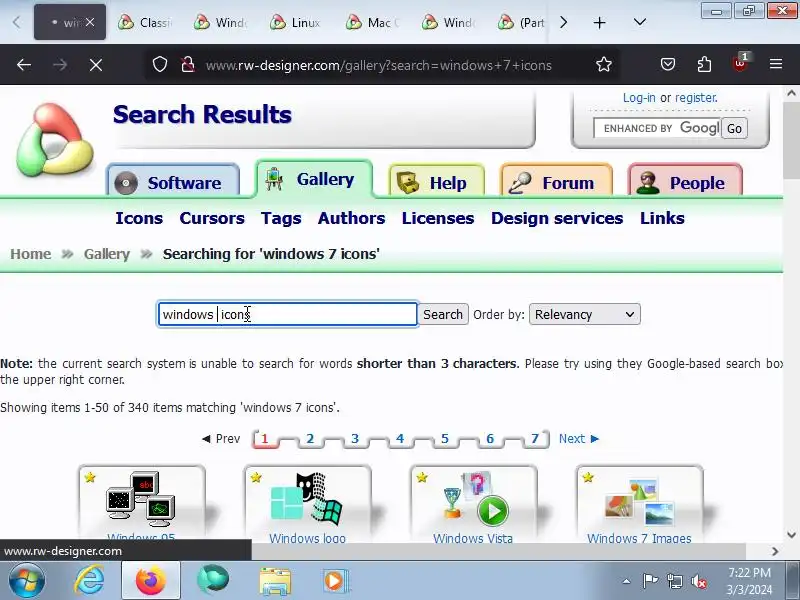Open the Firefox hamburger menu

pyautogui.click(x=776, y=64)
